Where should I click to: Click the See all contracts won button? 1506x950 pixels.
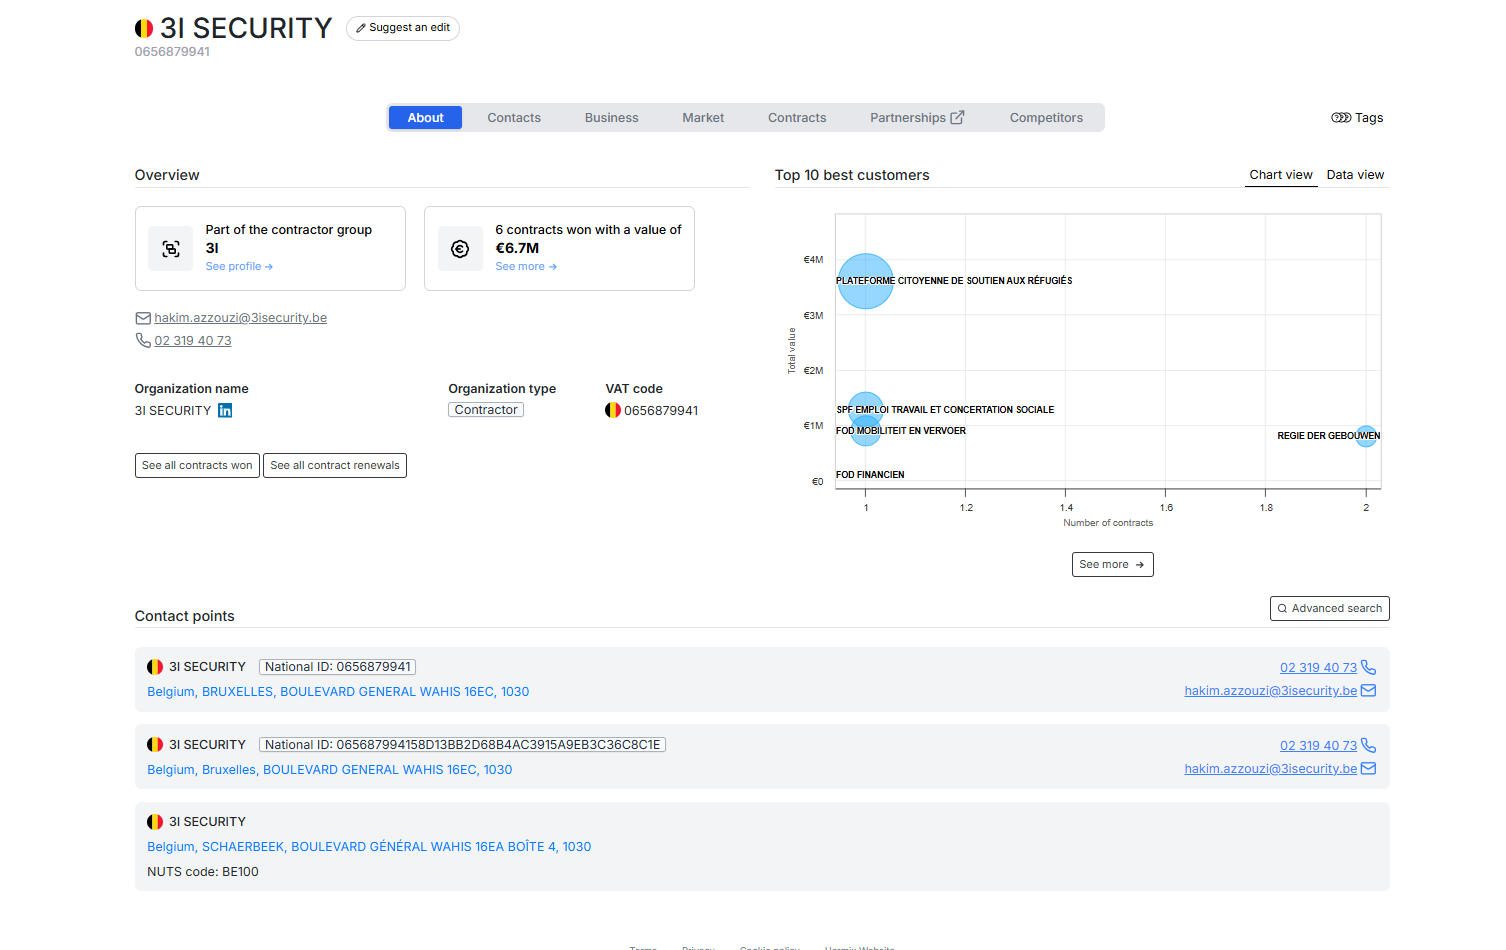(197, 466)
